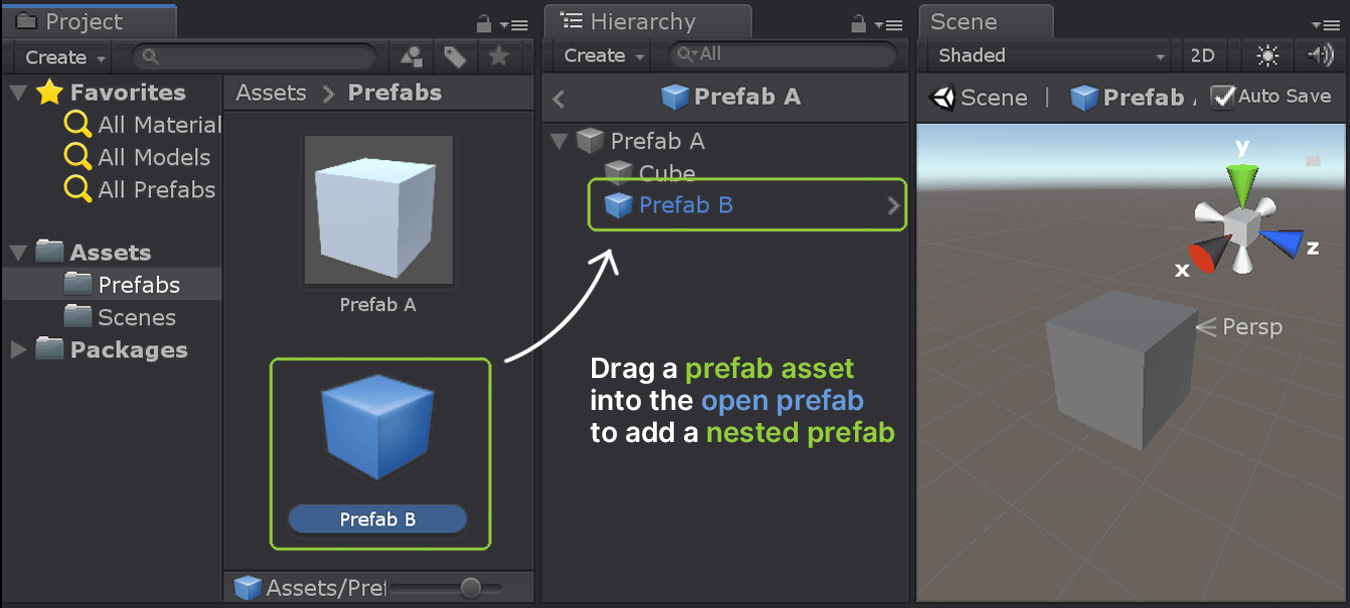This screenshot has height=608, width=1350.
Task: Select the Scene view lighting toggle icon
Action: click(x=1267, y=56)
